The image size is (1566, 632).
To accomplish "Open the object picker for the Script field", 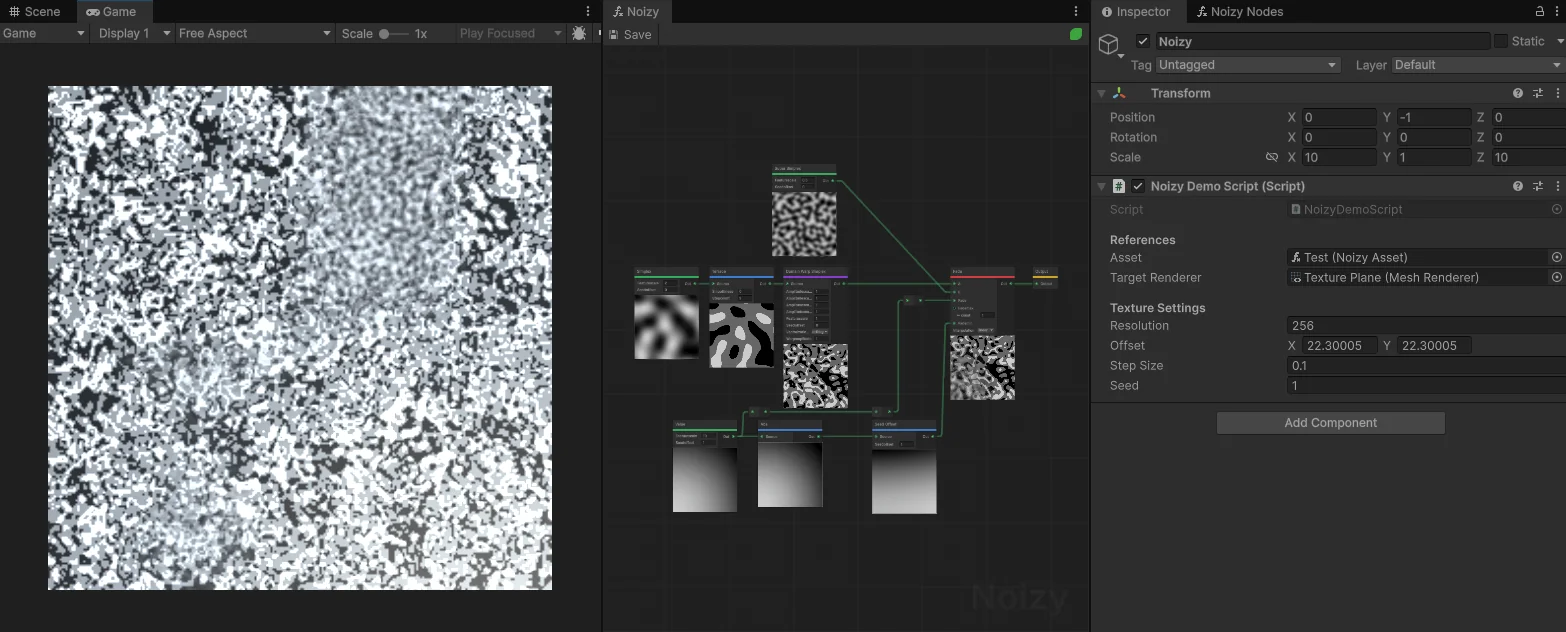I will [x=1557, y=209].
